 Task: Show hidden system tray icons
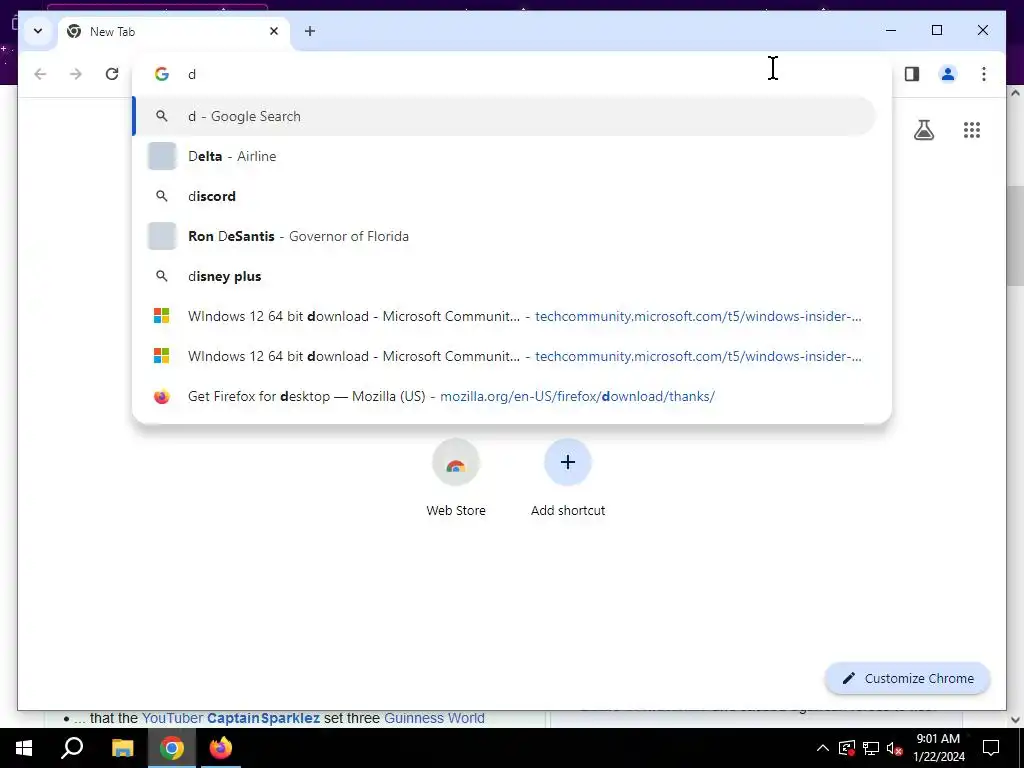(x=823, y=748)
